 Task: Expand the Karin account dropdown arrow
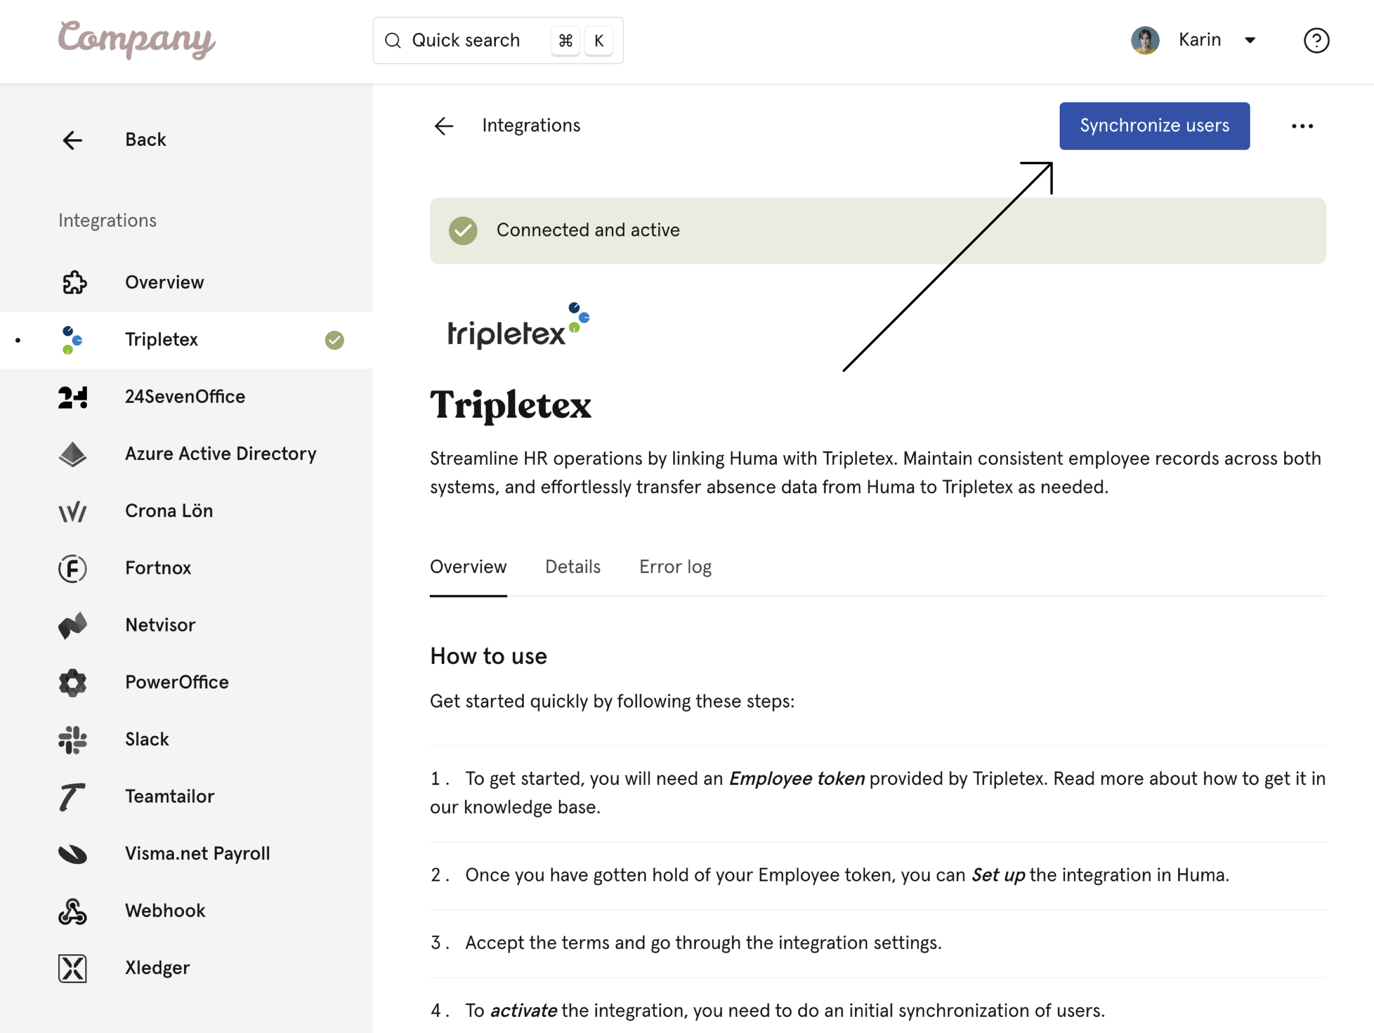click(x=1249, y=40)
